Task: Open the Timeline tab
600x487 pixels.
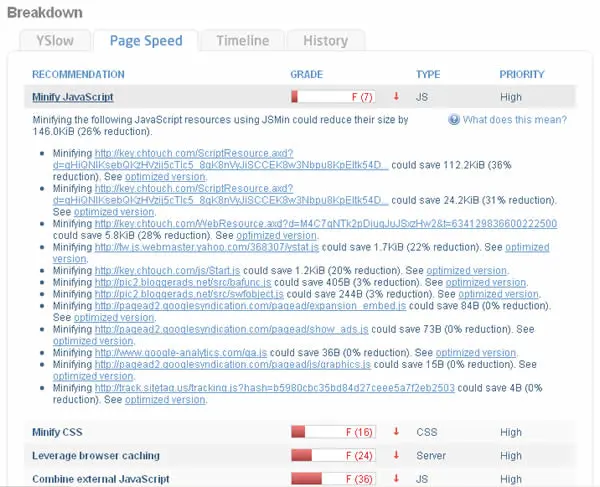Action: 243,41
